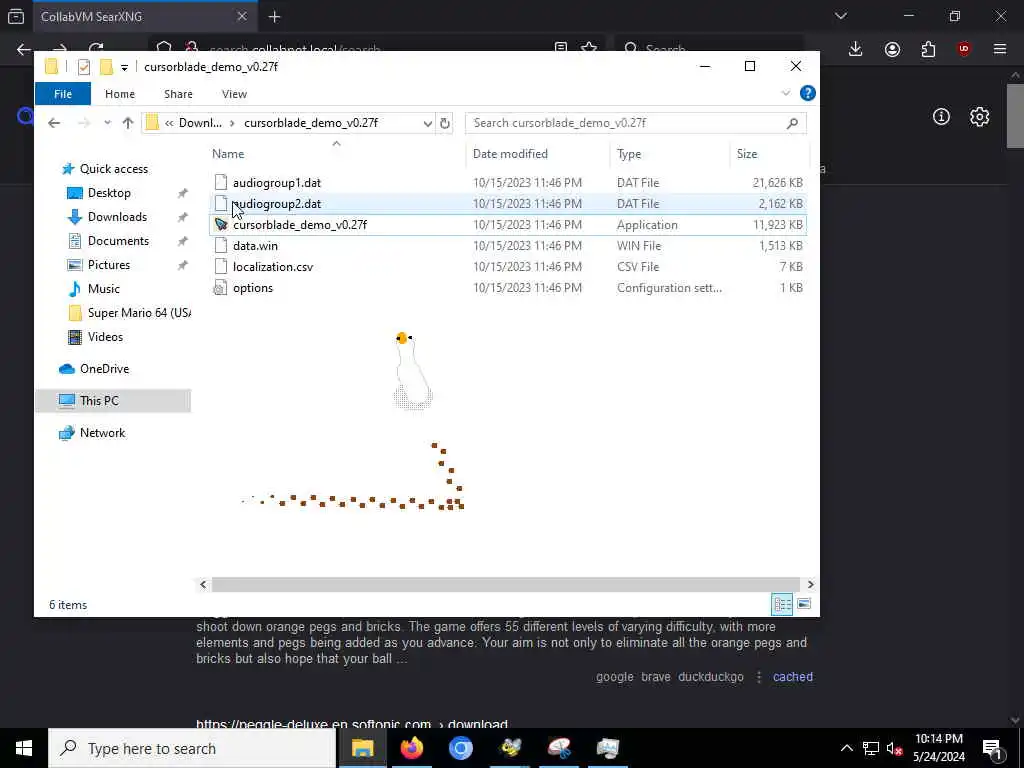Go up one folder level
This screenshot has height=768, width=1024.
point(128,123)
